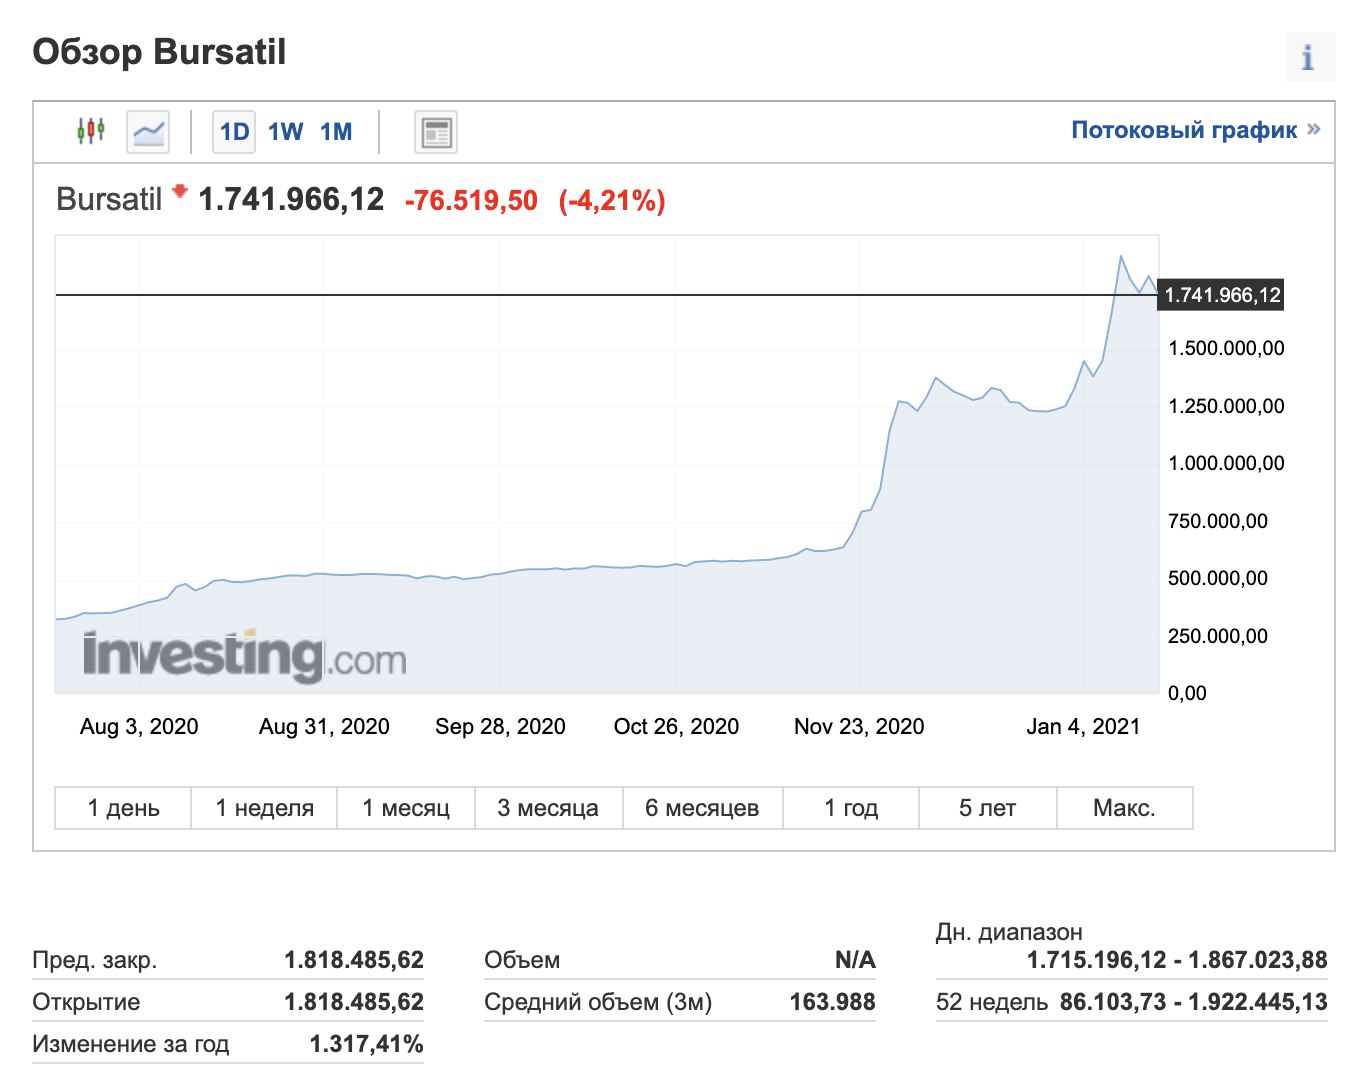1352x1082 pixels.
Task: Select the Макс. time range
Action: point(1124,808)
